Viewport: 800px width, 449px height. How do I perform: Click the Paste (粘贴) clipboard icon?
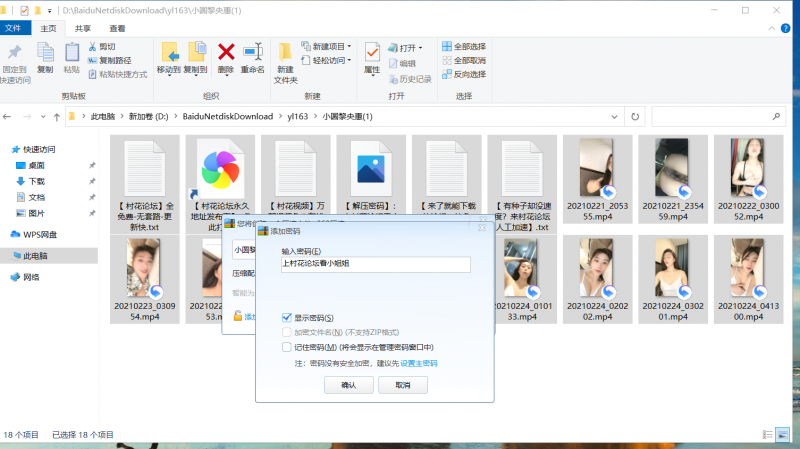pos(72,52)
